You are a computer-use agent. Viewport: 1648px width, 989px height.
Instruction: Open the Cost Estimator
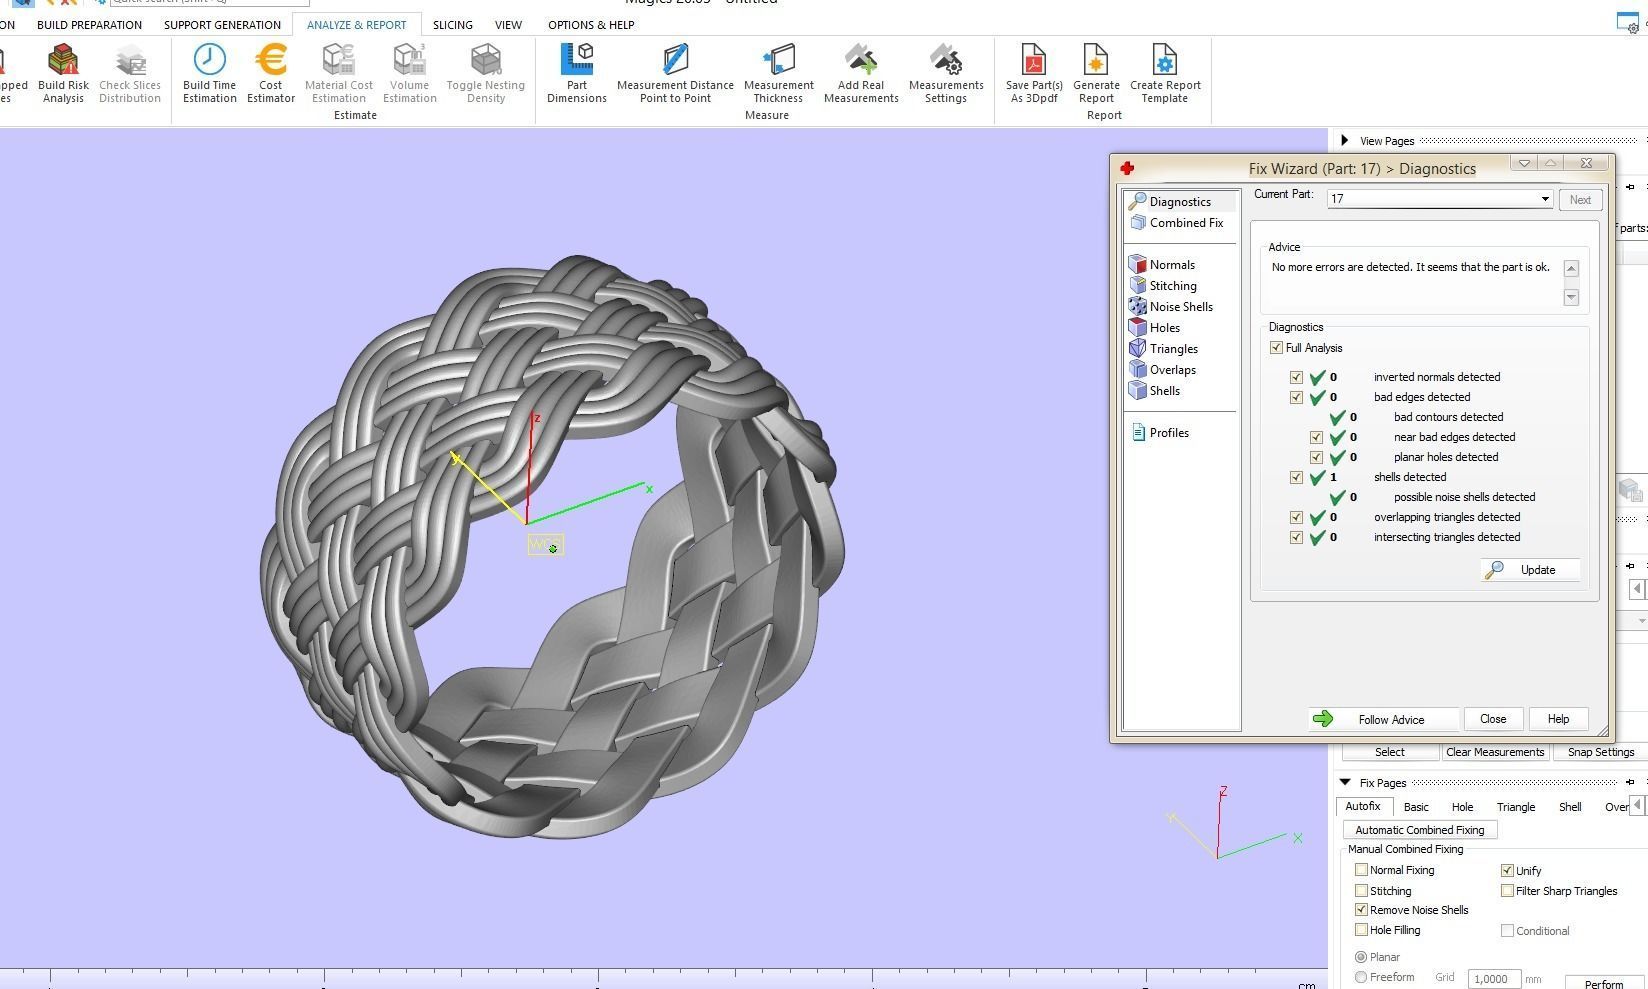pos(271,73)
